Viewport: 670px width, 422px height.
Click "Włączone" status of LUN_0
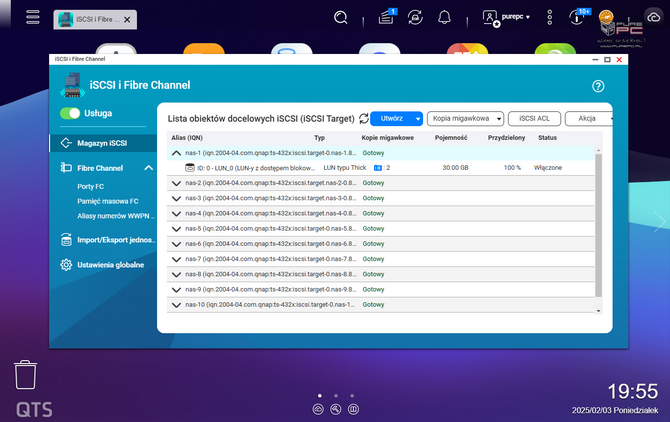pos(548,168)
